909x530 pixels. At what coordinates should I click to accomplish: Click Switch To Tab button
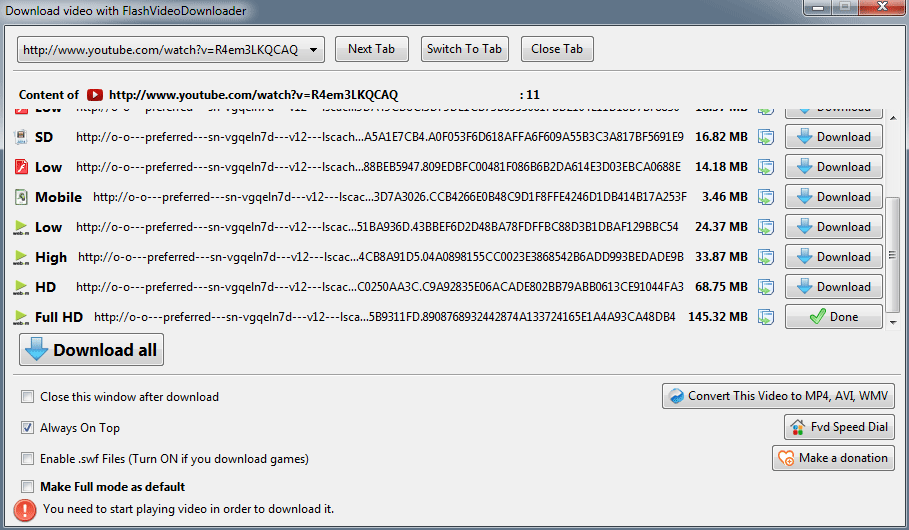(x=464, y=49)
